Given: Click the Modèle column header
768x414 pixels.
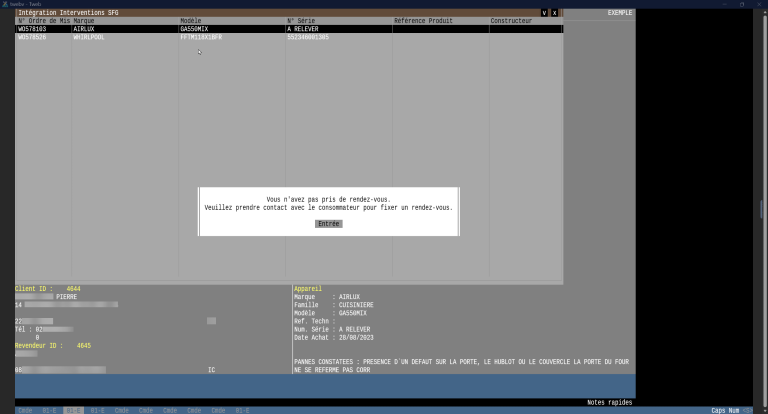Looking at the screenshot, I should 191,21.
